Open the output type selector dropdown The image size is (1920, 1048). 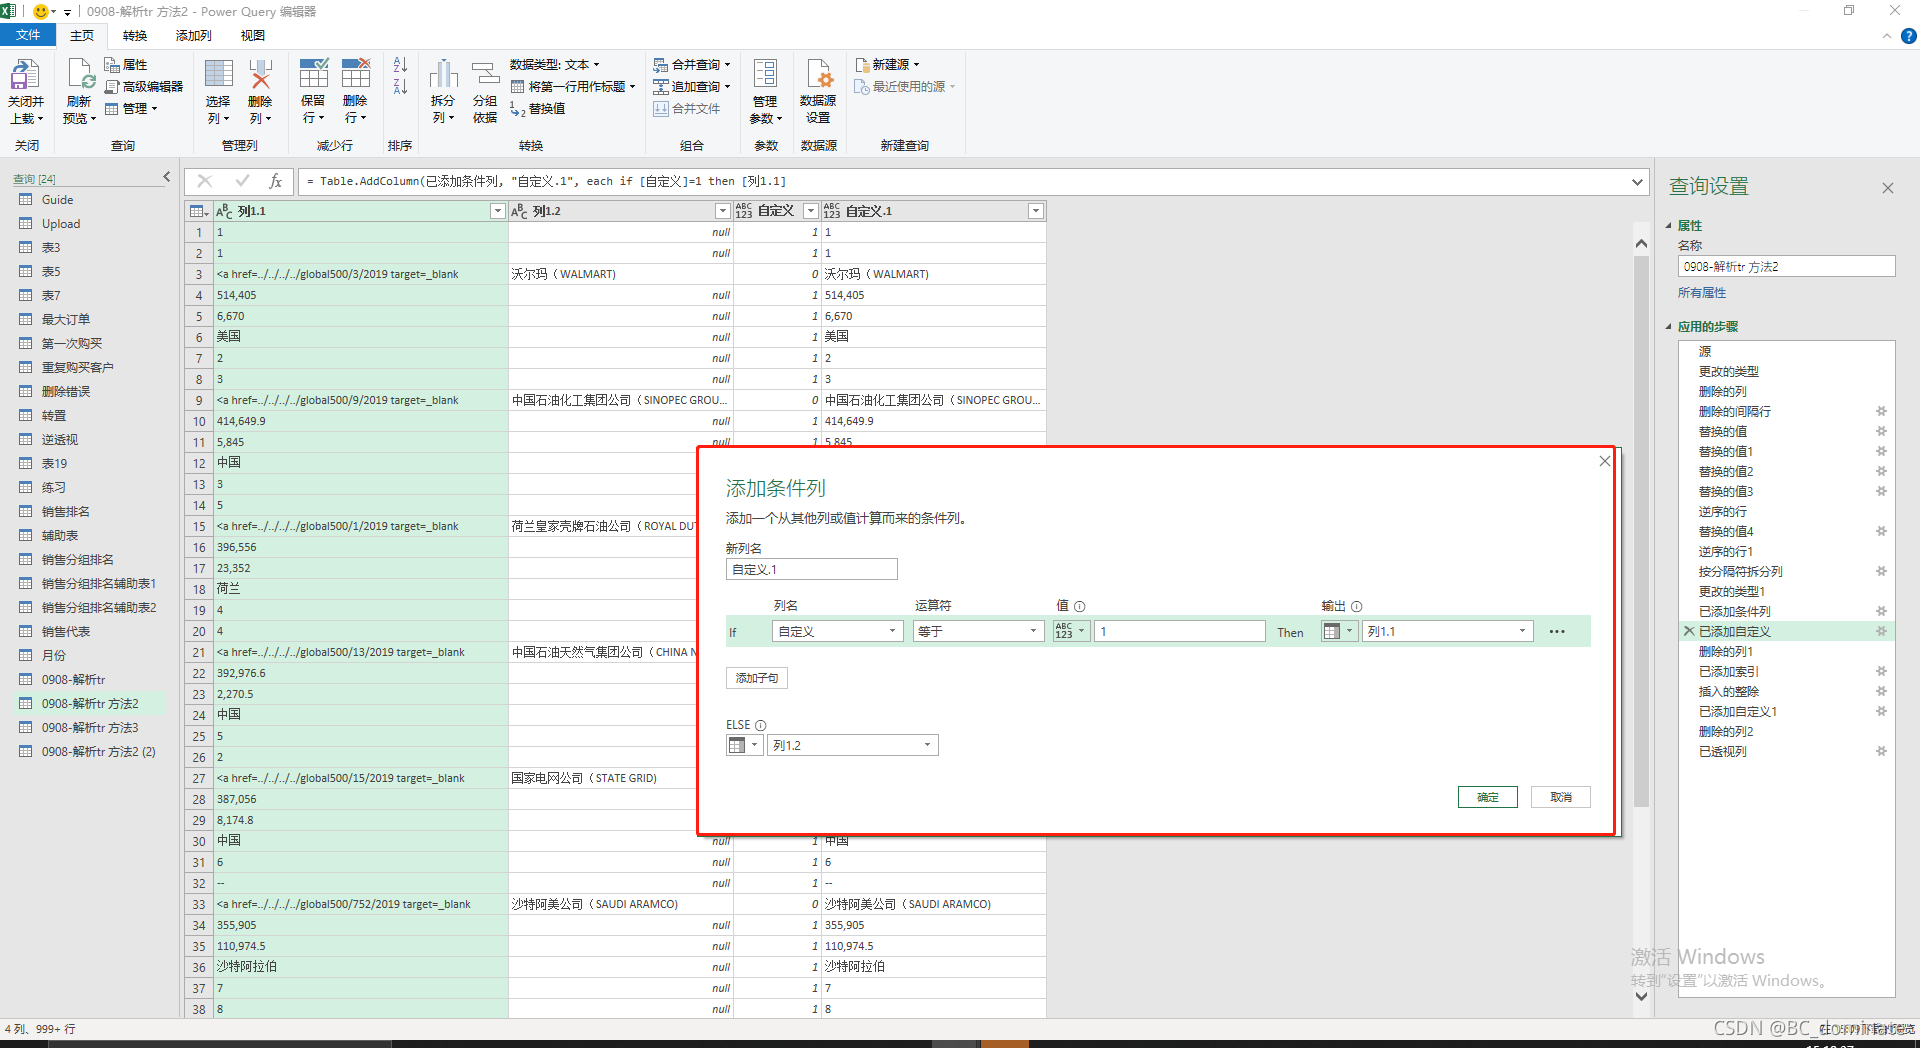[1338, 632]
